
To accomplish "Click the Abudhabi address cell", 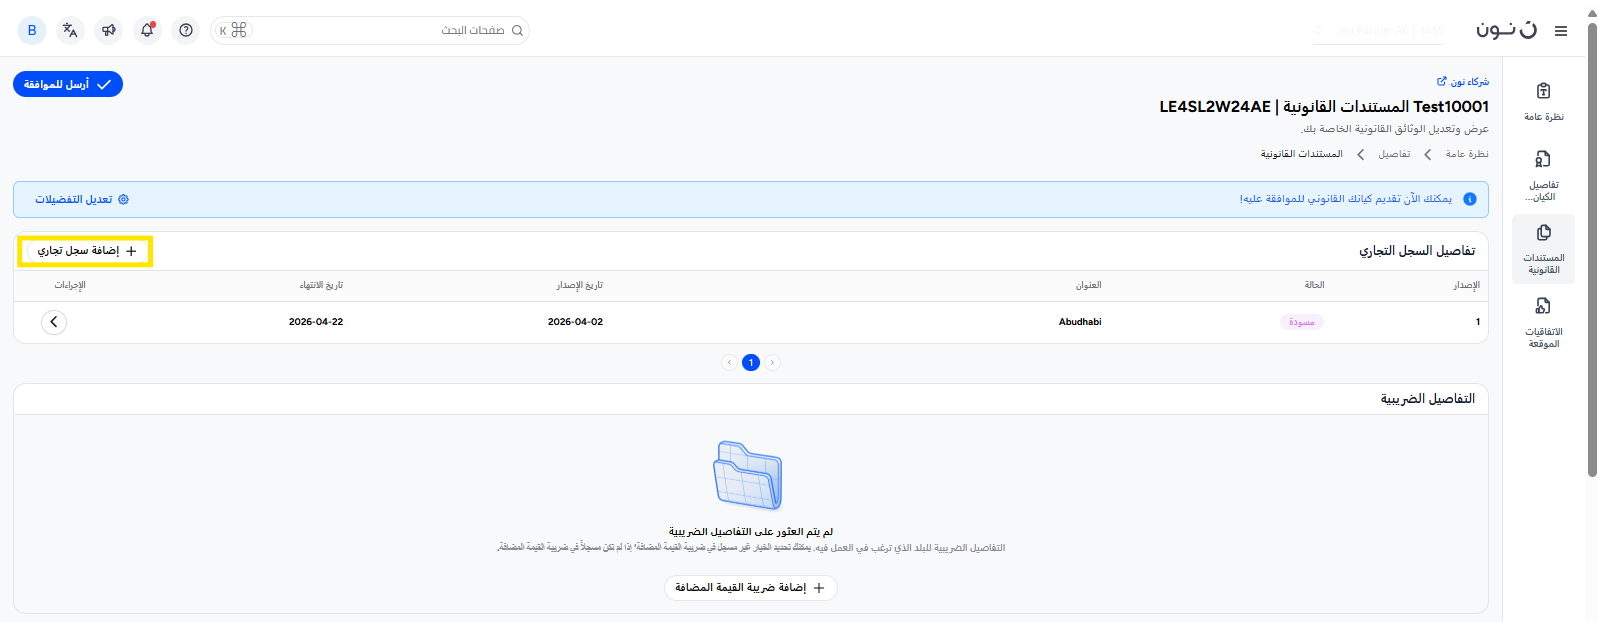I will (x=1080, y=322).
